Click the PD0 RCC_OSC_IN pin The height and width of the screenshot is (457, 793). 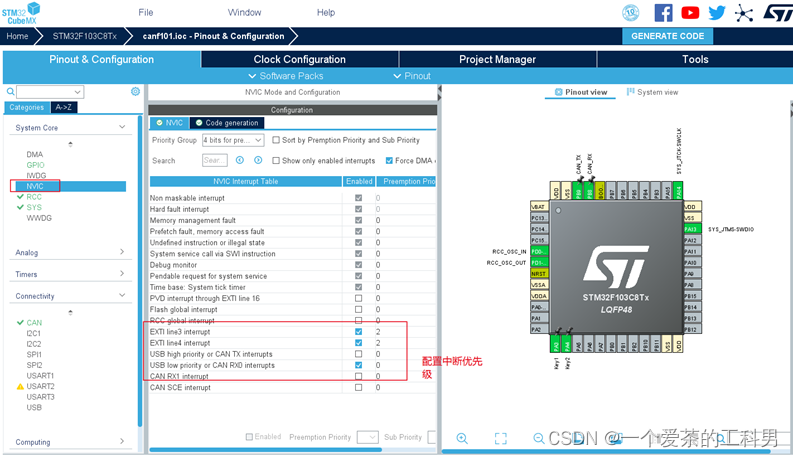tap(539, 251)
